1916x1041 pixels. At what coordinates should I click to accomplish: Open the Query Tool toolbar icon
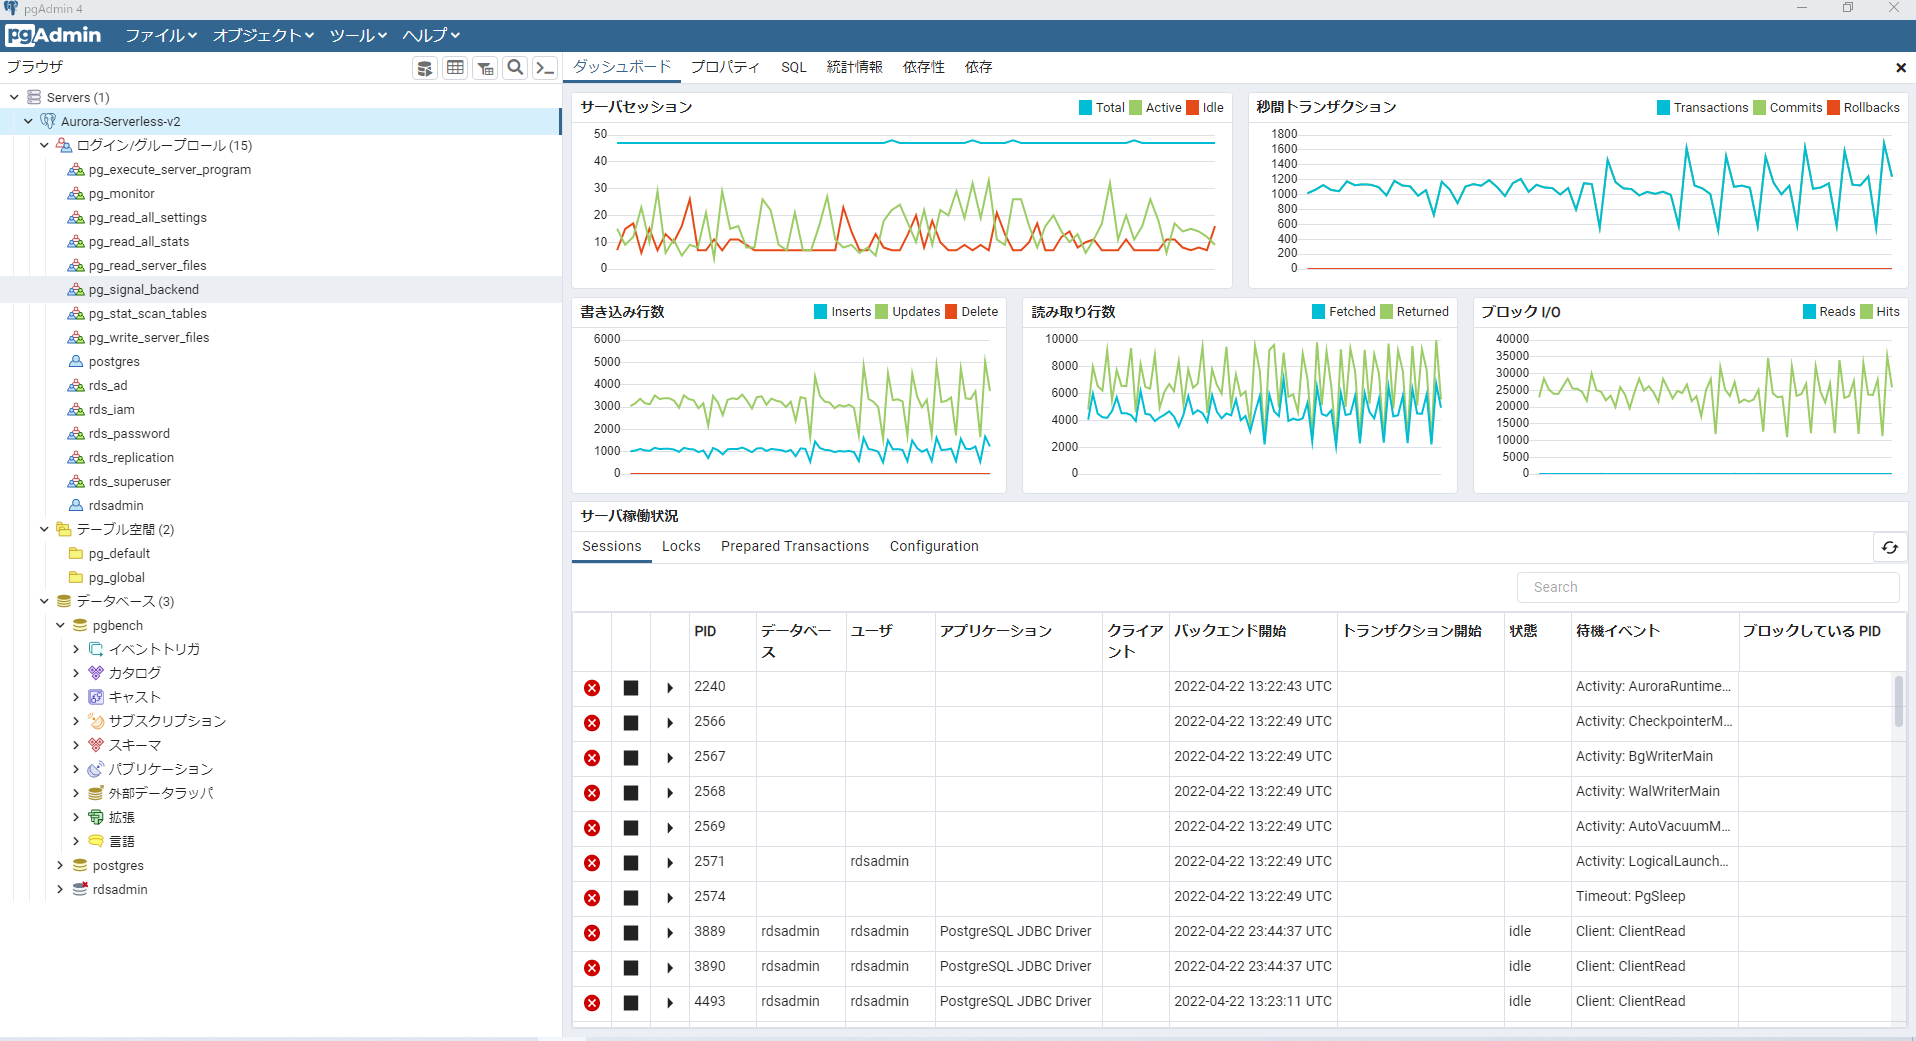tap(425, 68)
